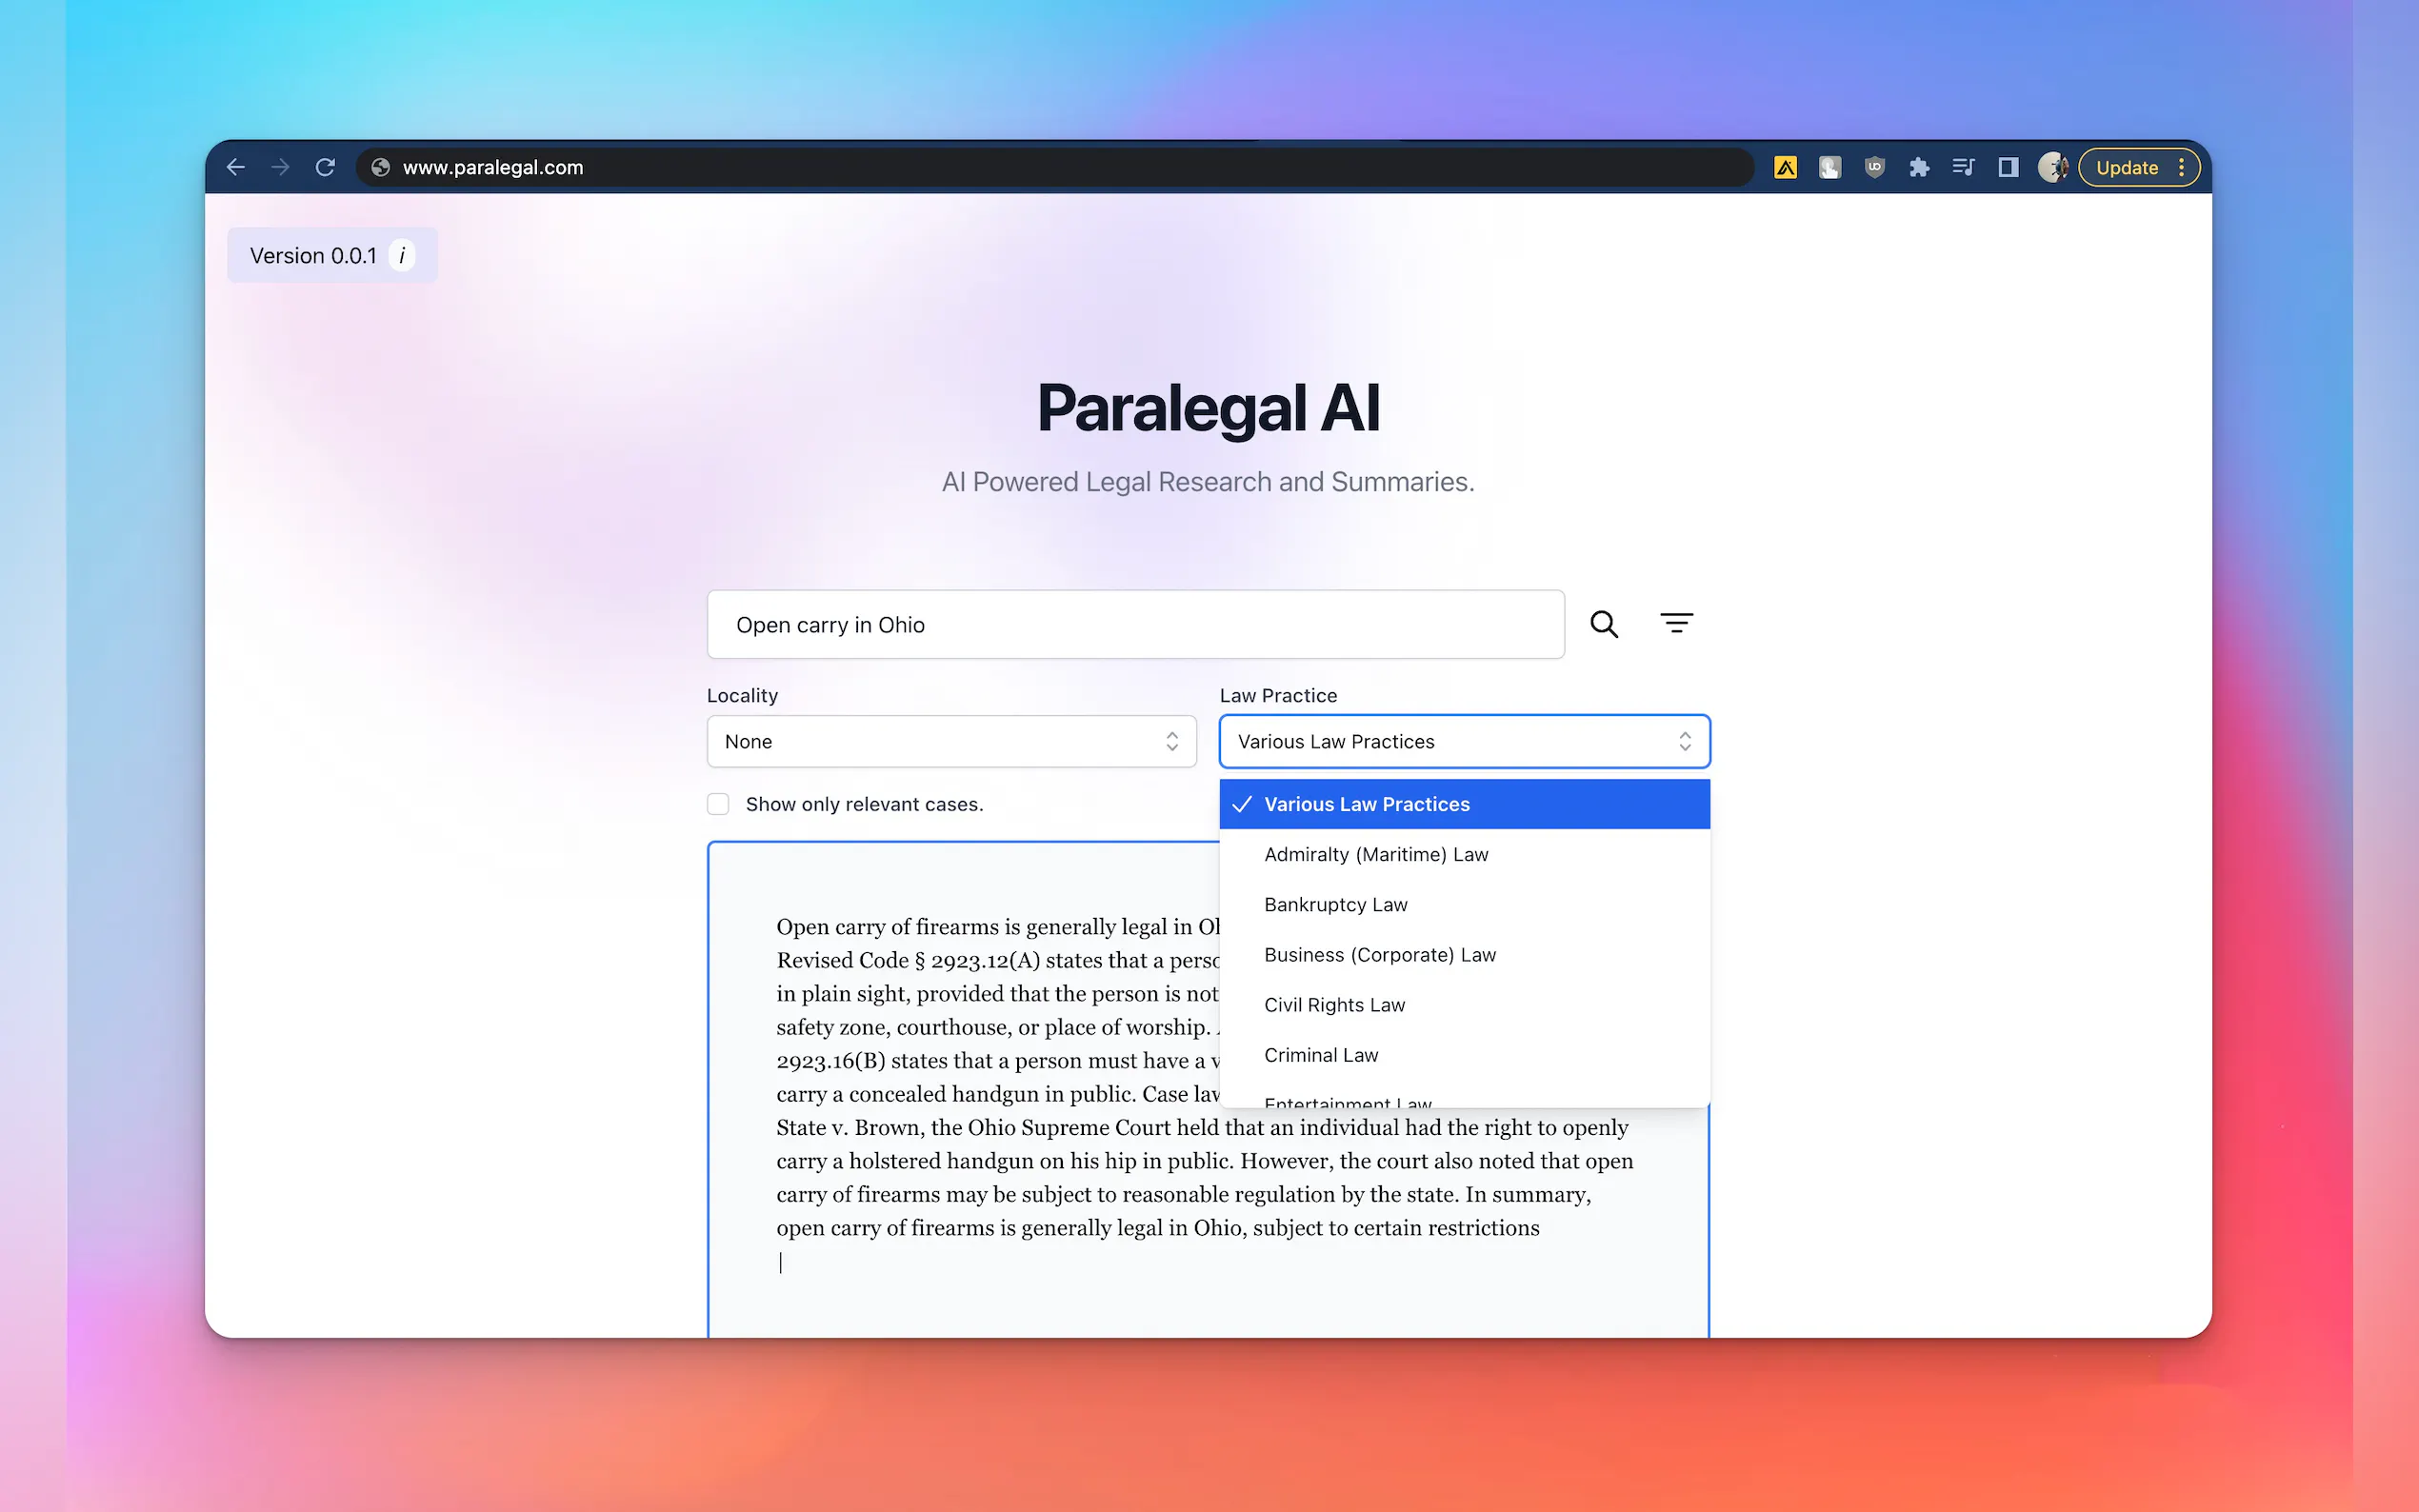Open the media control playlist icon
The height and width of the screenshot is (1512, 2419).
click(1962, 167)
